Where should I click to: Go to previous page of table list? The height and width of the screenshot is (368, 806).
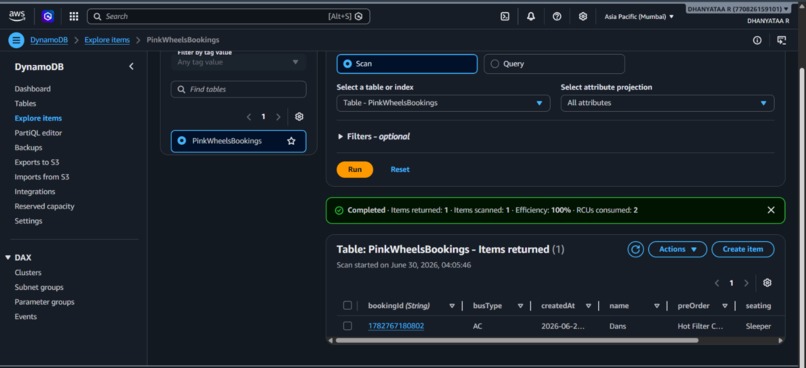pyautogui.click(x=249, y=117)
